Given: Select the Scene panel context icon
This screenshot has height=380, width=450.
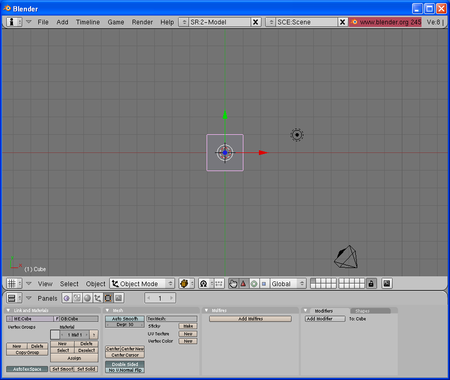Looking at the screenshot, I should pos(119,298).
